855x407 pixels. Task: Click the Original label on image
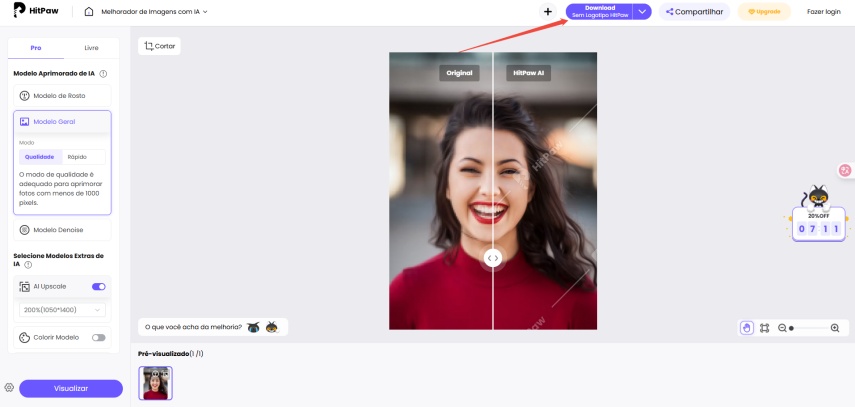[x=459, y=73]
